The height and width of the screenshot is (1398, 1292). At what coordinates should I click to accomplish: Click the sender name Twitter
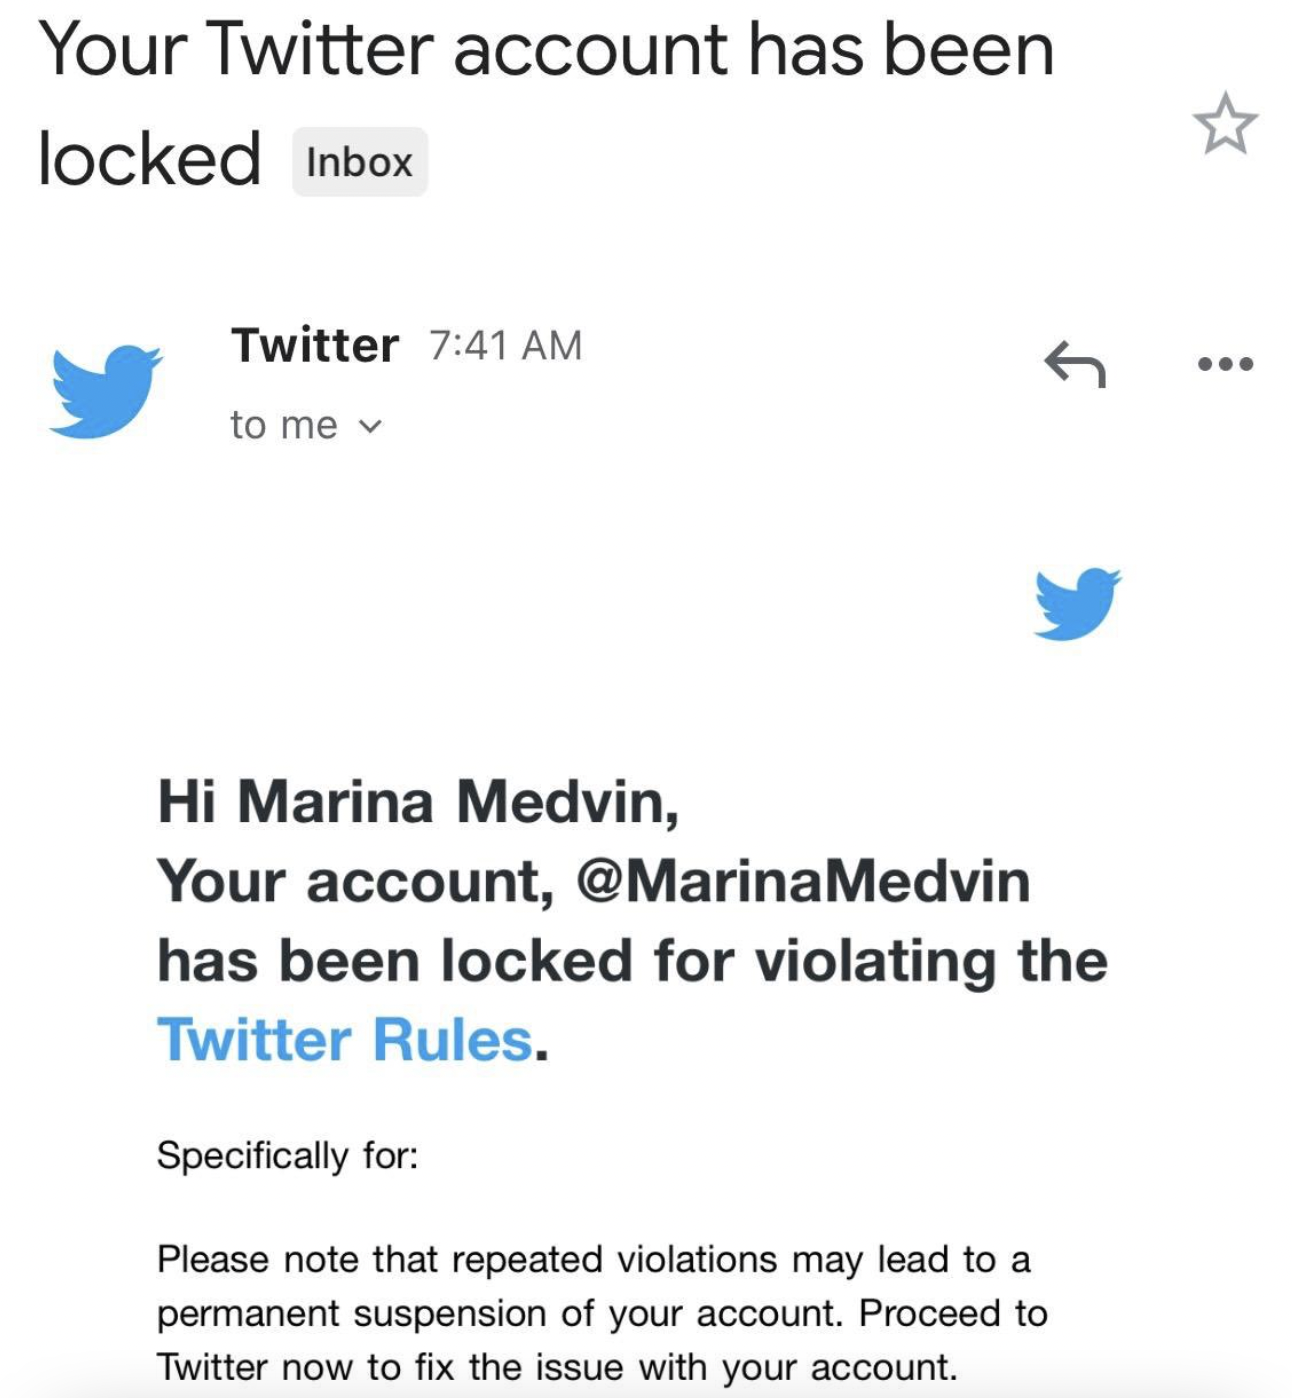[x=315, y=345]
